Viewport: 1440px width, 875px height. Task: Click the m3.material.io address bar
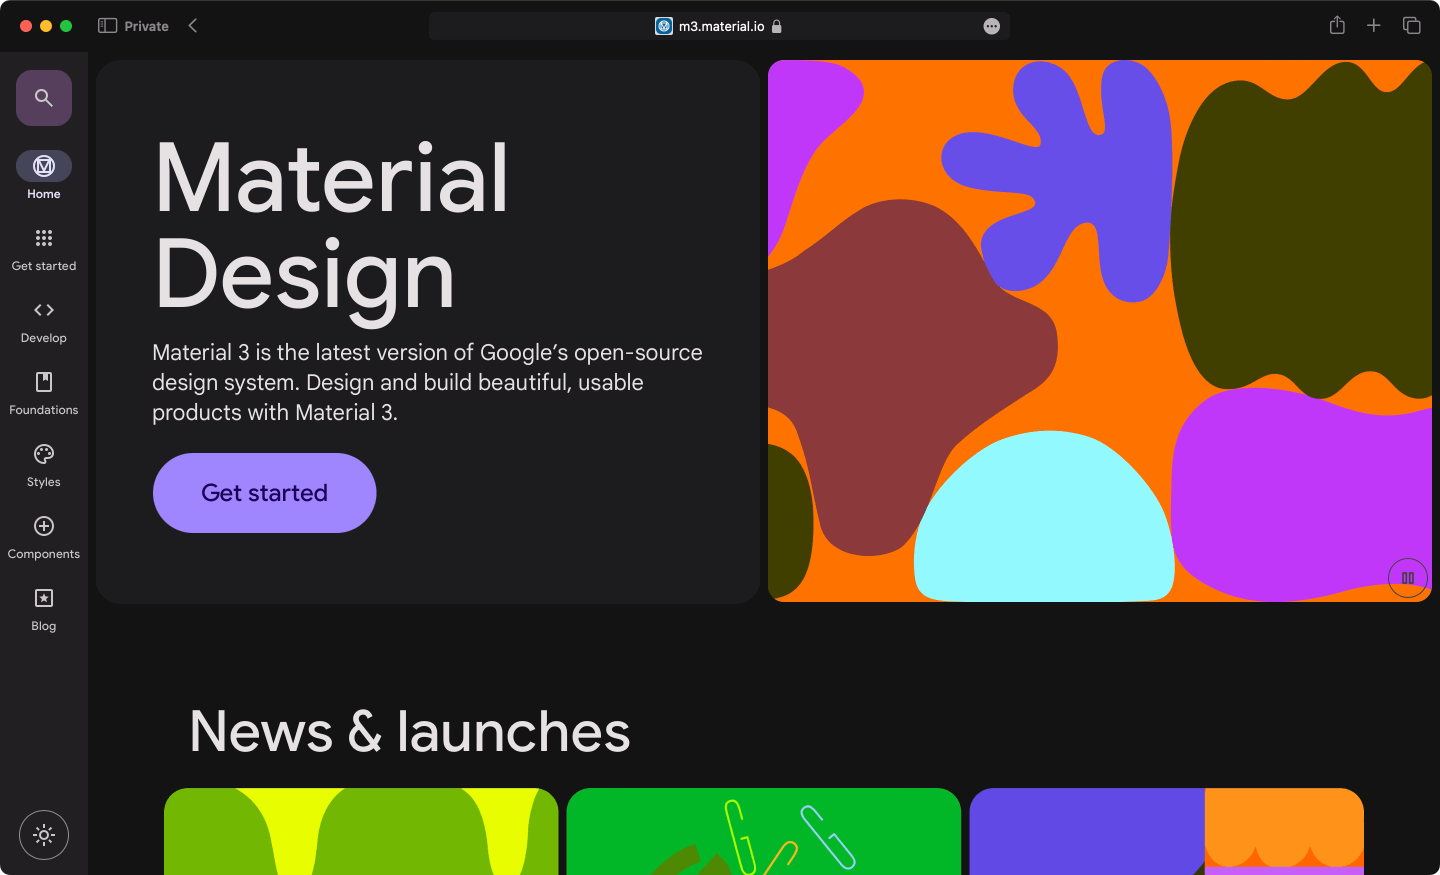[x=720, y=26]
